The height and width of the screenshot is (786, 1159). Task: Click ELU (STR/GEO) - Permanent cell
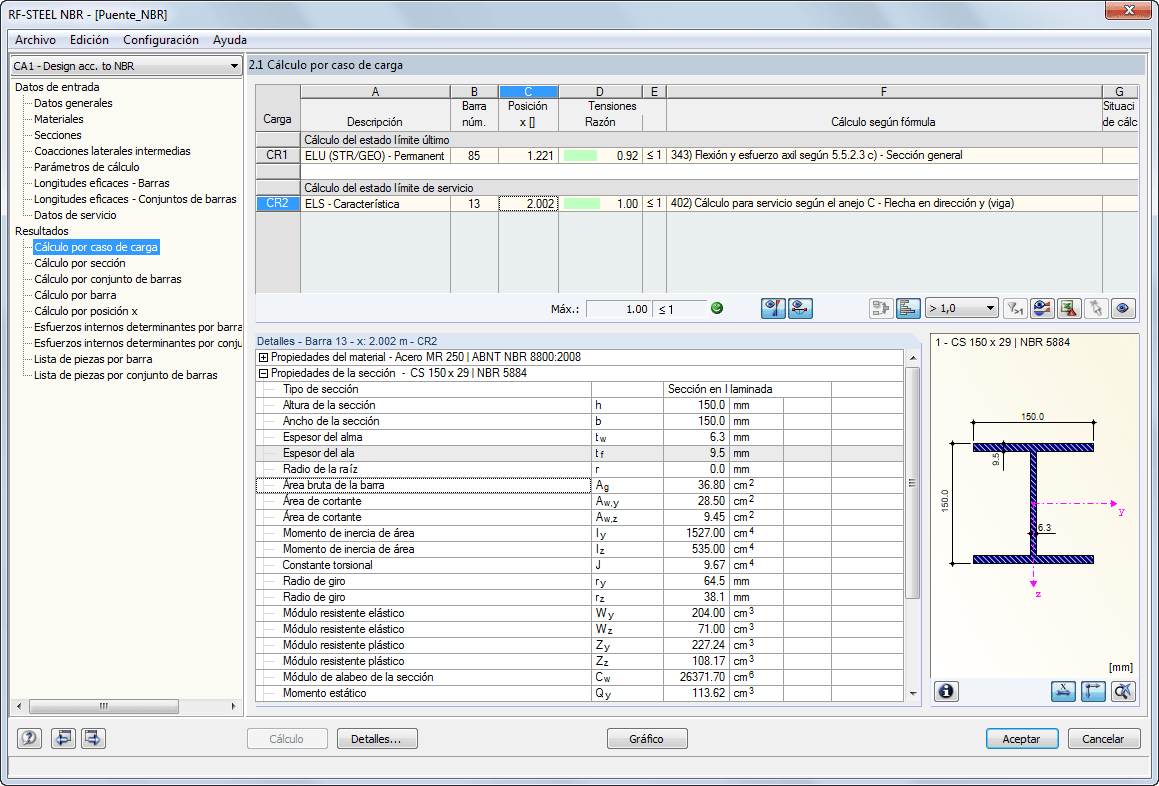tap(375, 155)
